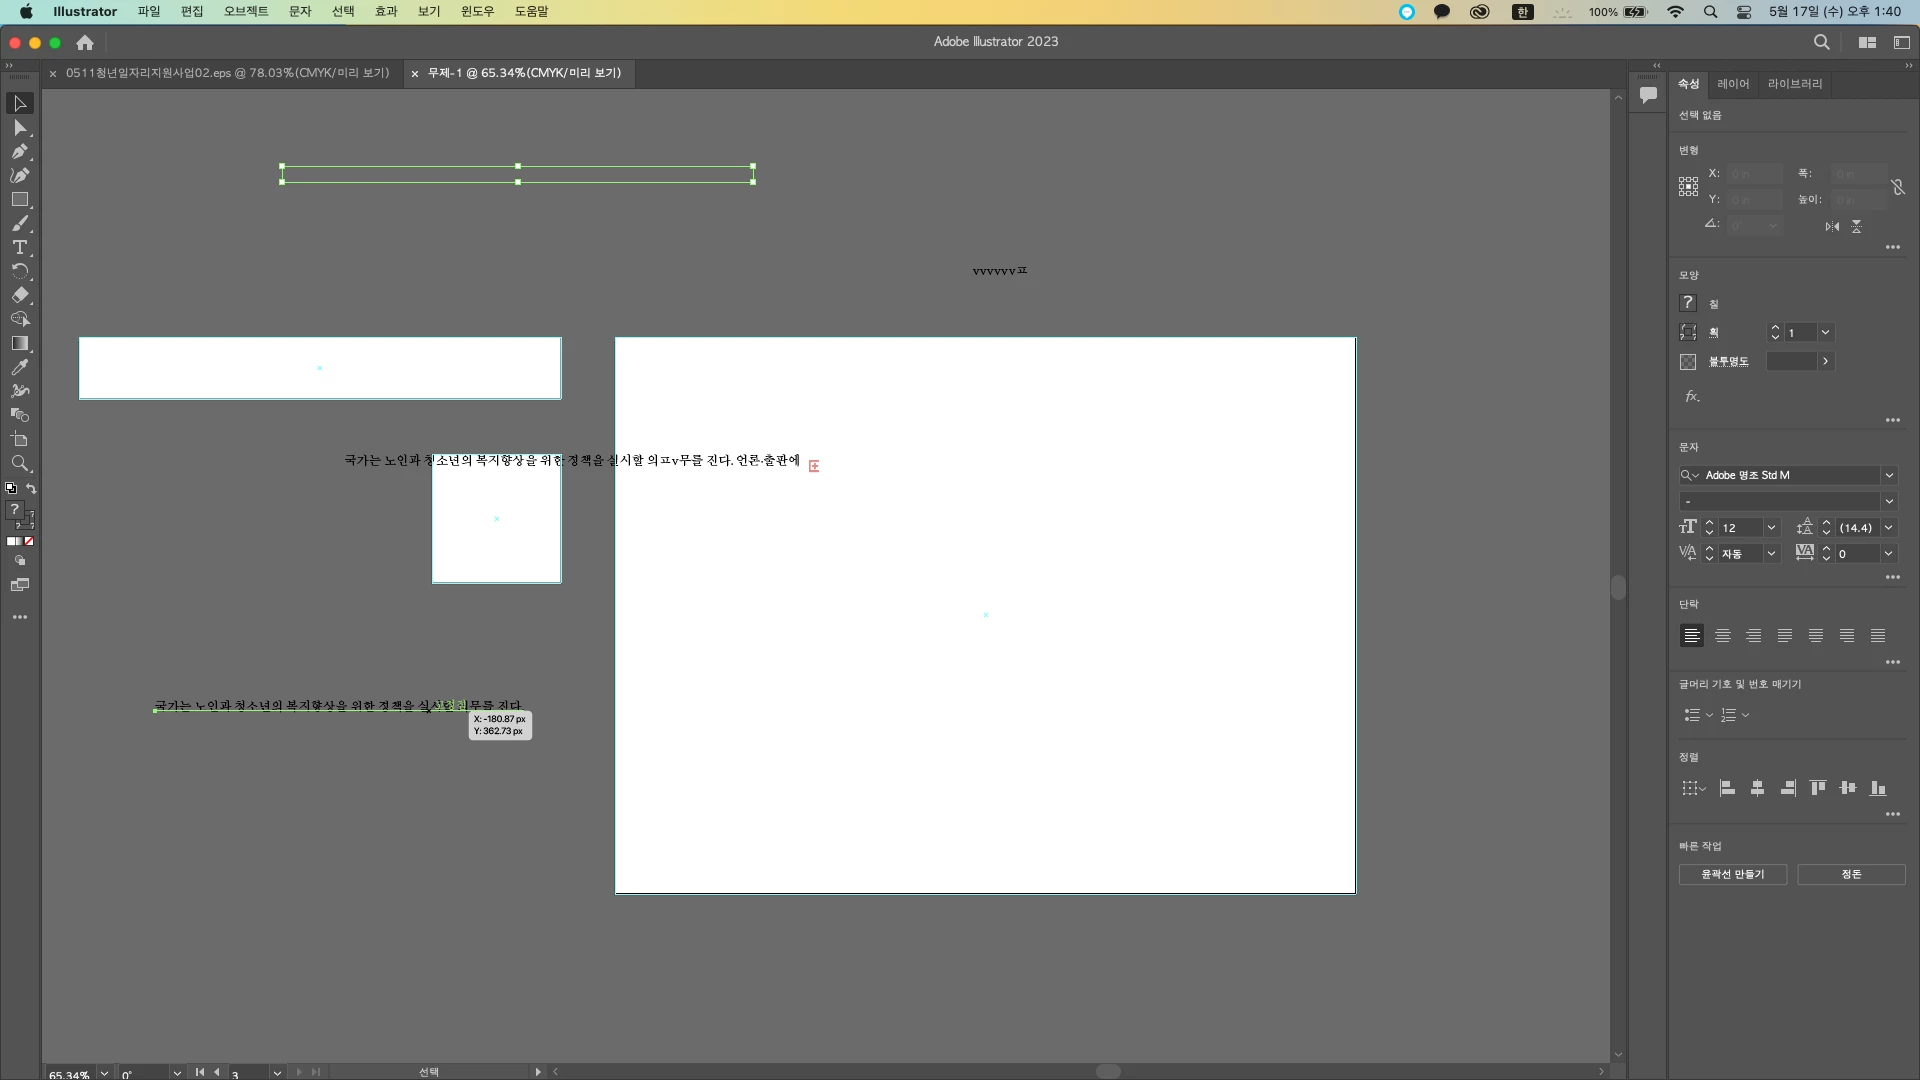The height and width of the screenshot is (1080, 1920).
Task: Click the fill color swatch in 모양
Action: pos(1688,303)
